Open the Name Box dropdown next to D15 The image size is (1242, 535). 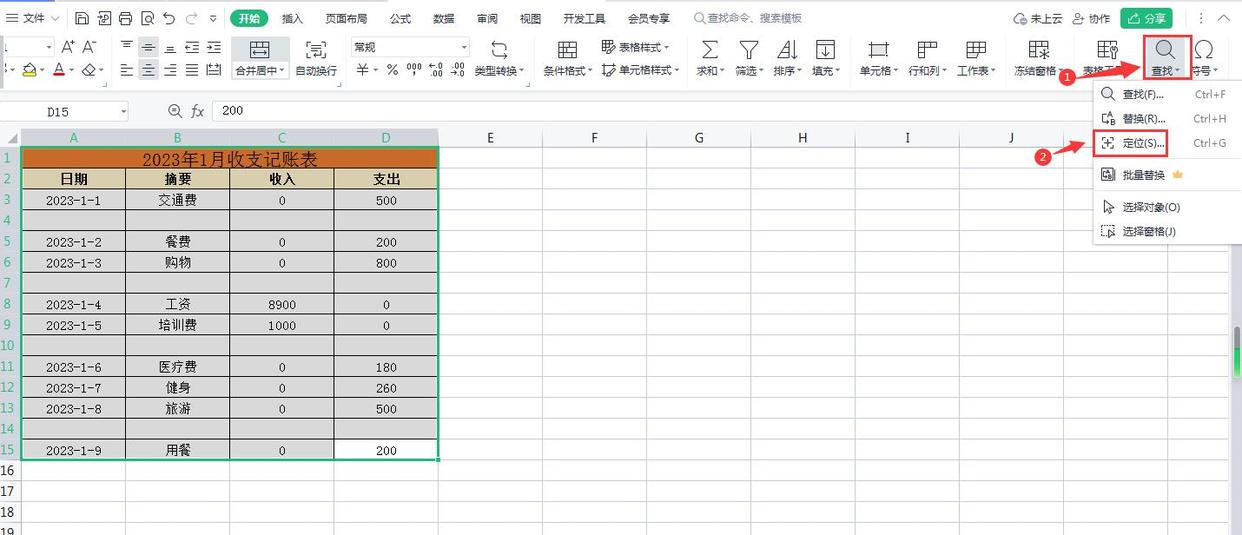[x=123, y=111]
